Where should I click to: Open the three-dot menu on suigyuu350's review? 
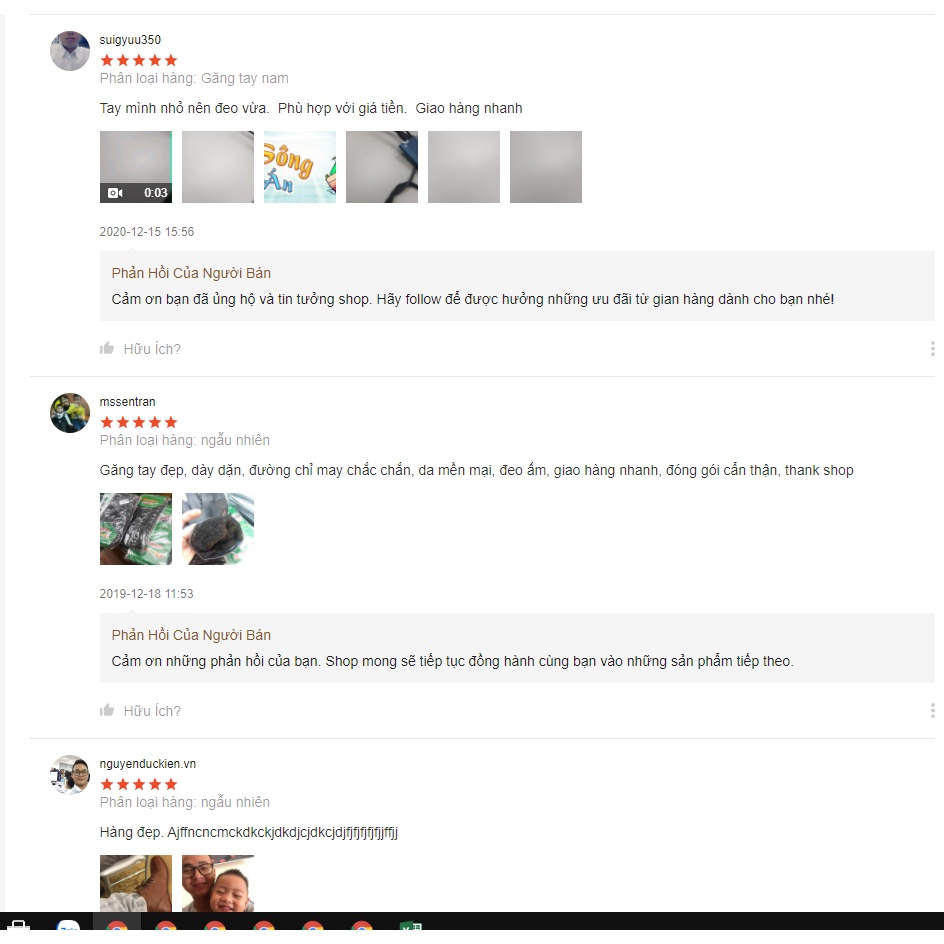pos(932,349)
